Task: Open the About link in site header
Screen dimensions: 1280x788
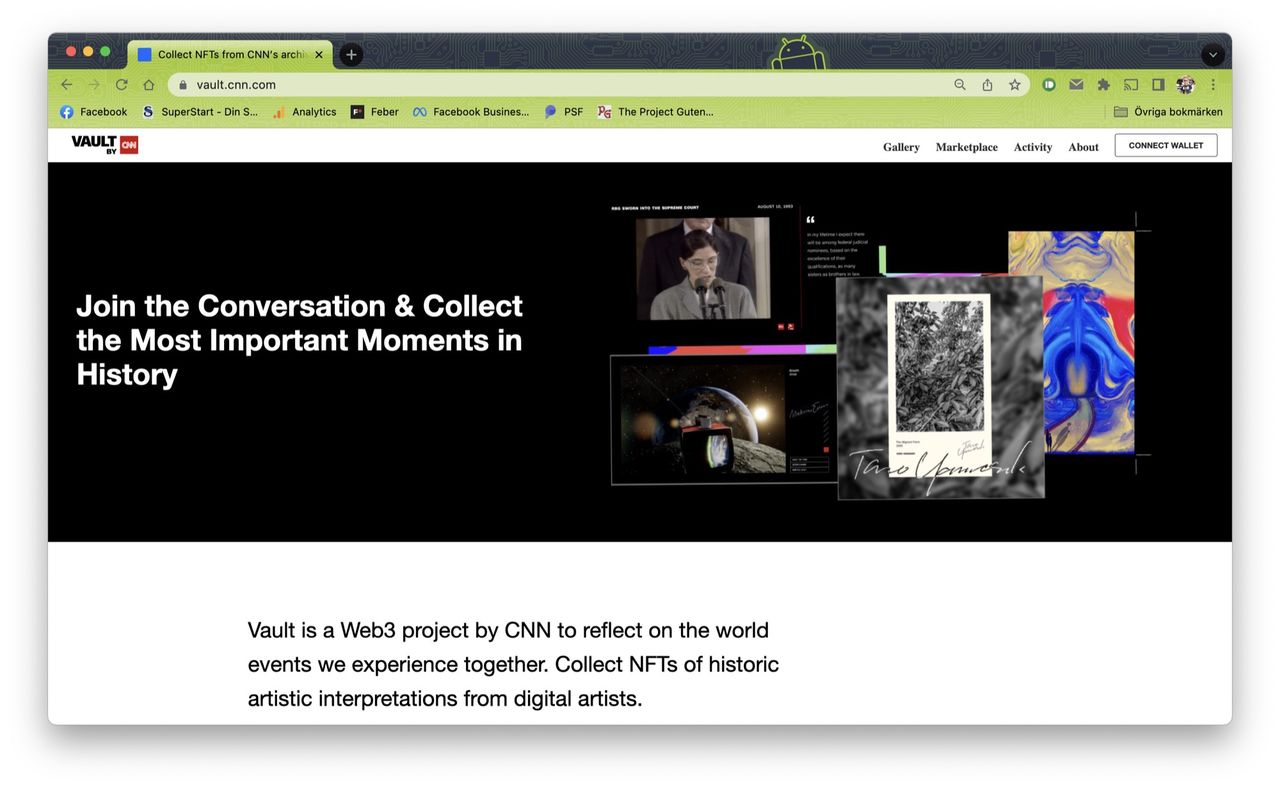Action: (x=1083, y=147)
